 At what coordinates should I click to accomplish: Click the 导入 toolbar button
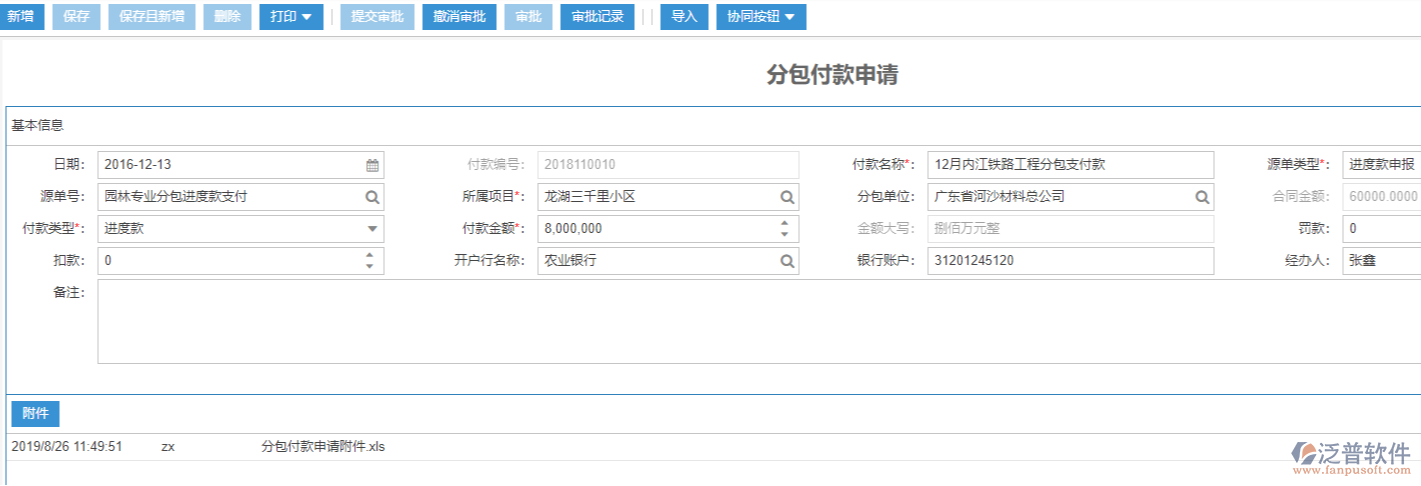[x=684, y=17]
